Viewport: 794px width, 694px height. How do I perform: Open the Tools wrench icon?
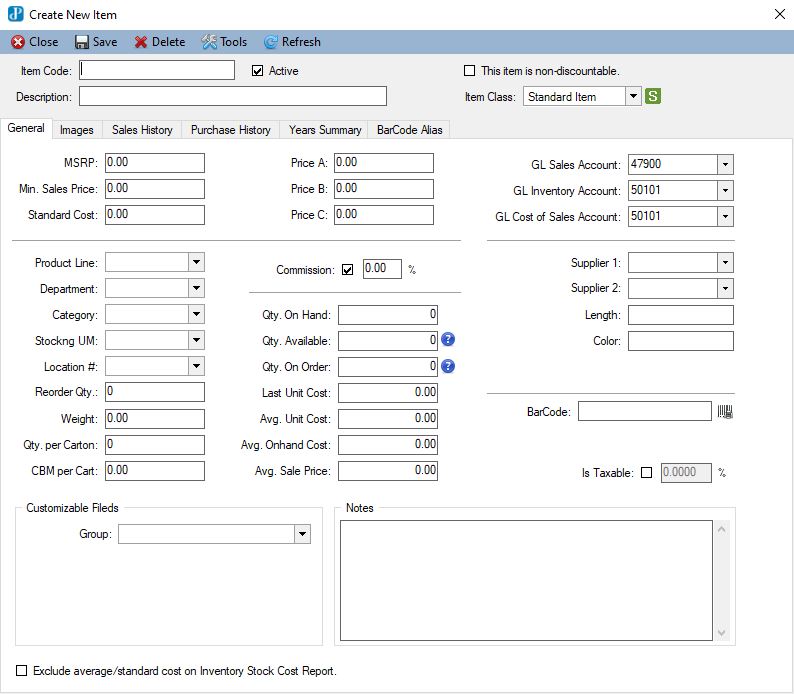[209, 42]
